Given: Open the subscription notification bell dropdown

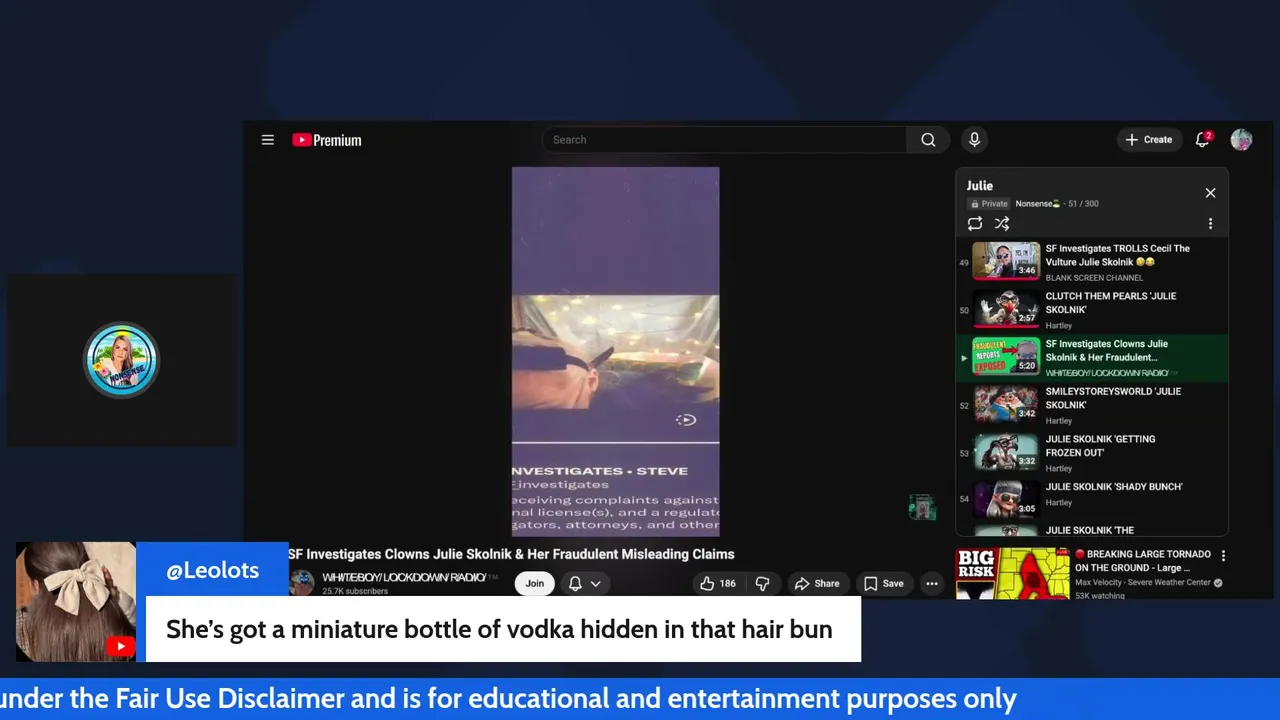Looking at the screenshot, I should 585,584.
